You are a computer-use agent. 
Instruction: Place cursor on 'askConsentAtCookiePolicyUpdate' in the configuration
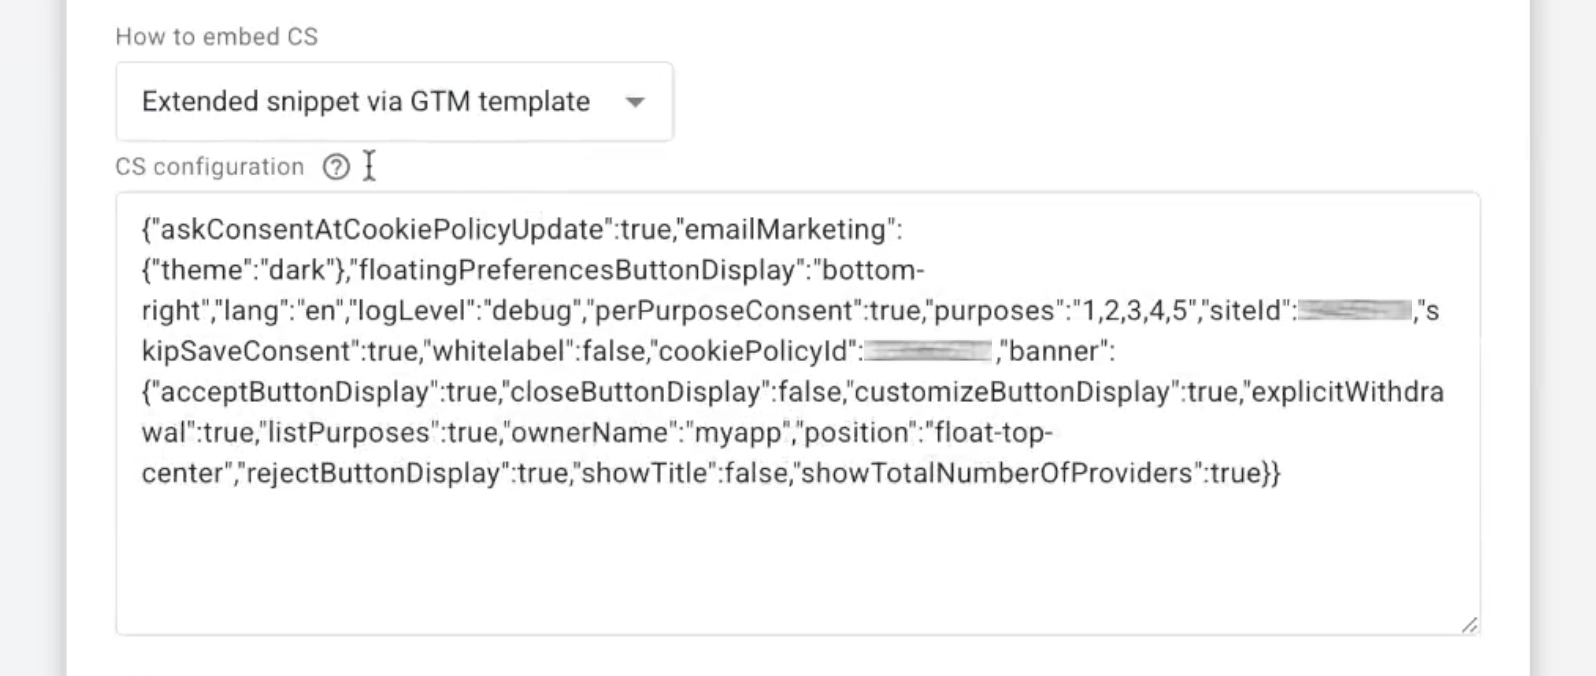(381, 230)
